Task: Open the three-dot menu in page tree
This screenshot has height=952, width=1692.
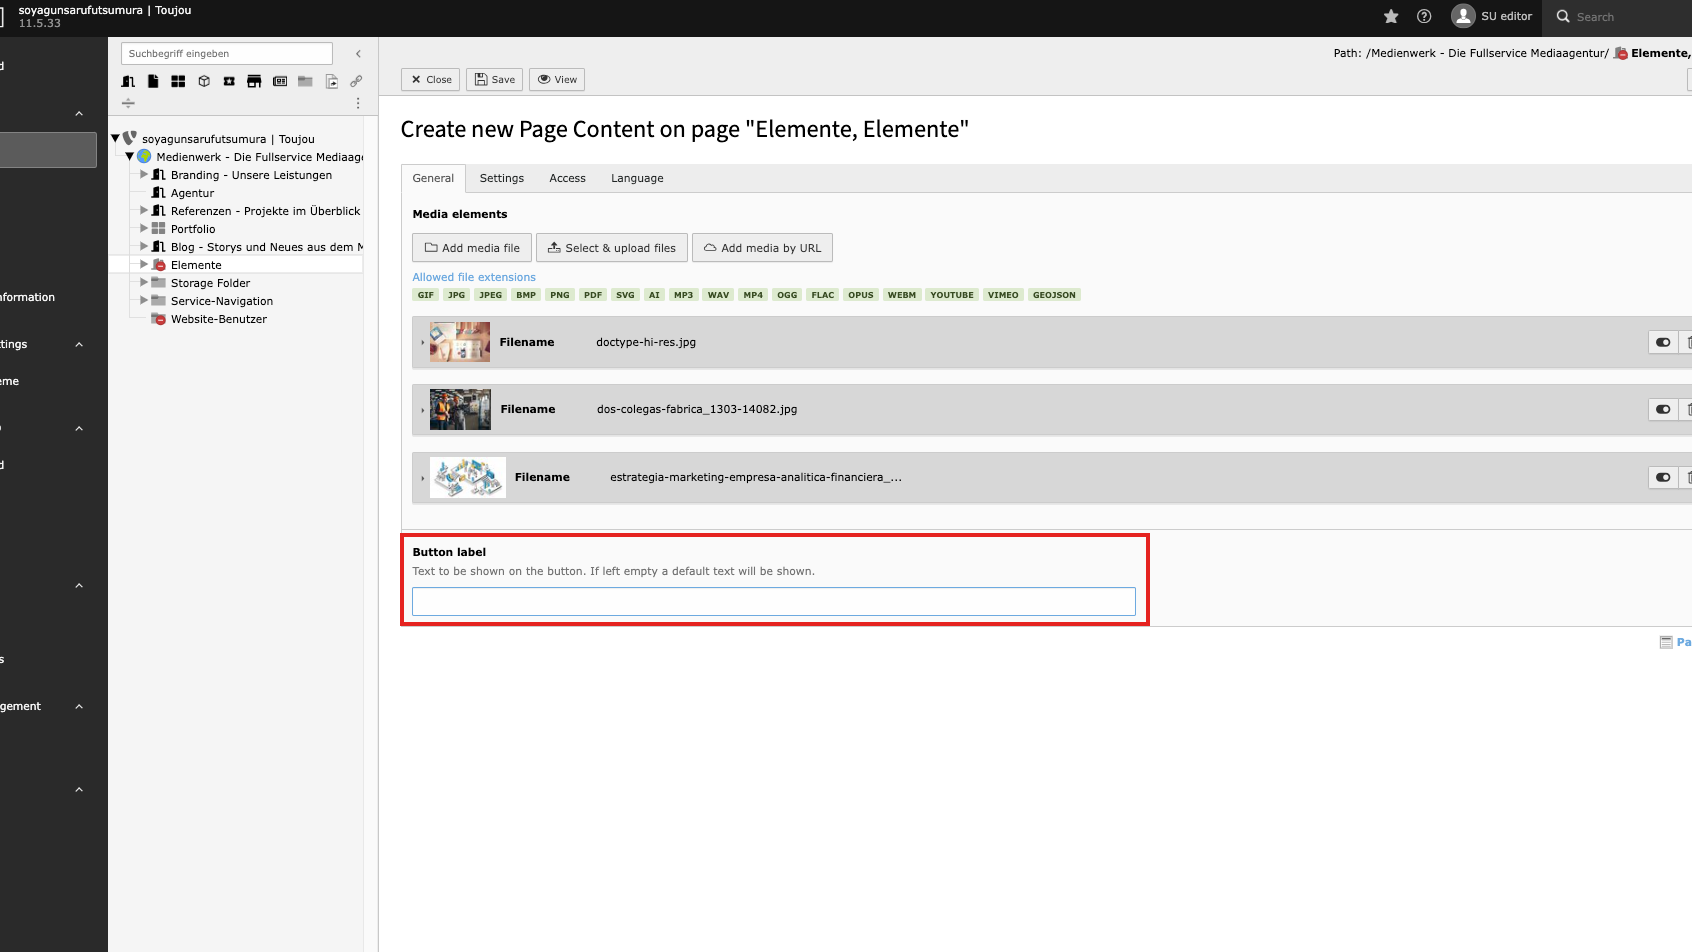Action: [x=358, y=103]
